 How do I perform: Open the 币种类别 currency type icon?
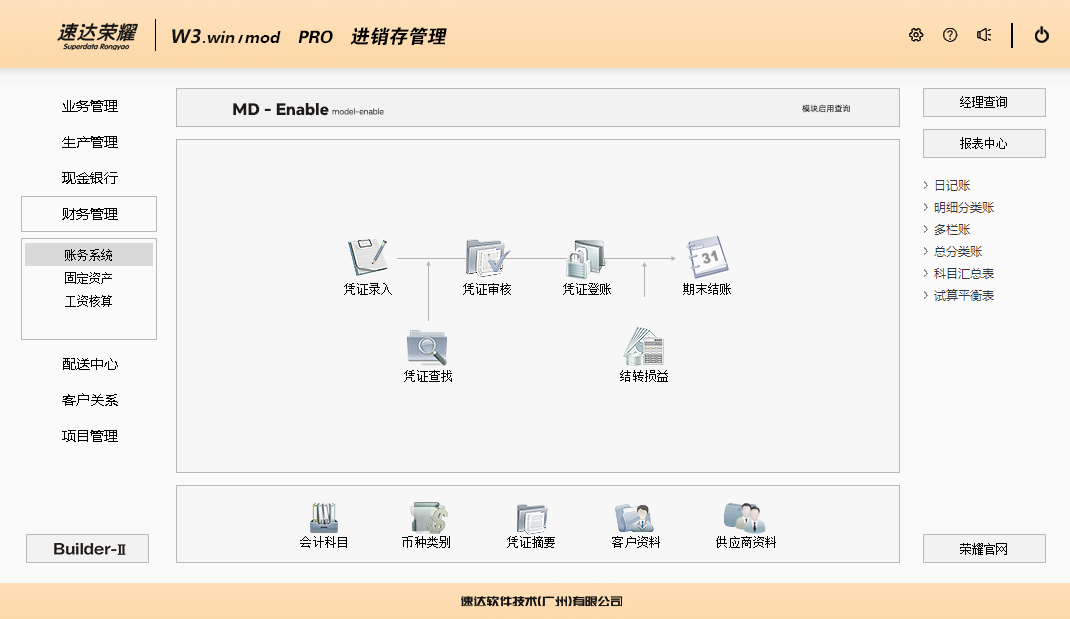426,518
